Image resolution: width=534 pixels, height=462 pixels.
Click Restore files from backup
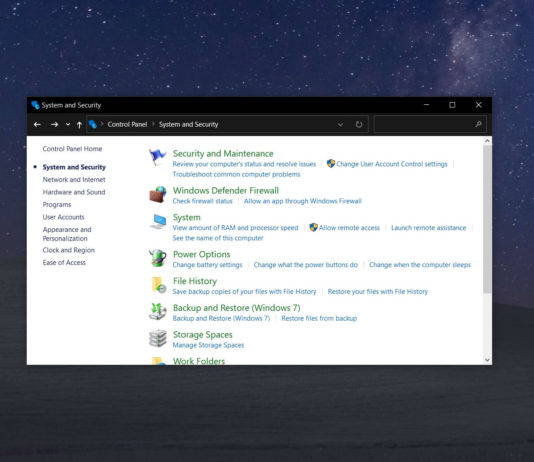pos(319,318)
